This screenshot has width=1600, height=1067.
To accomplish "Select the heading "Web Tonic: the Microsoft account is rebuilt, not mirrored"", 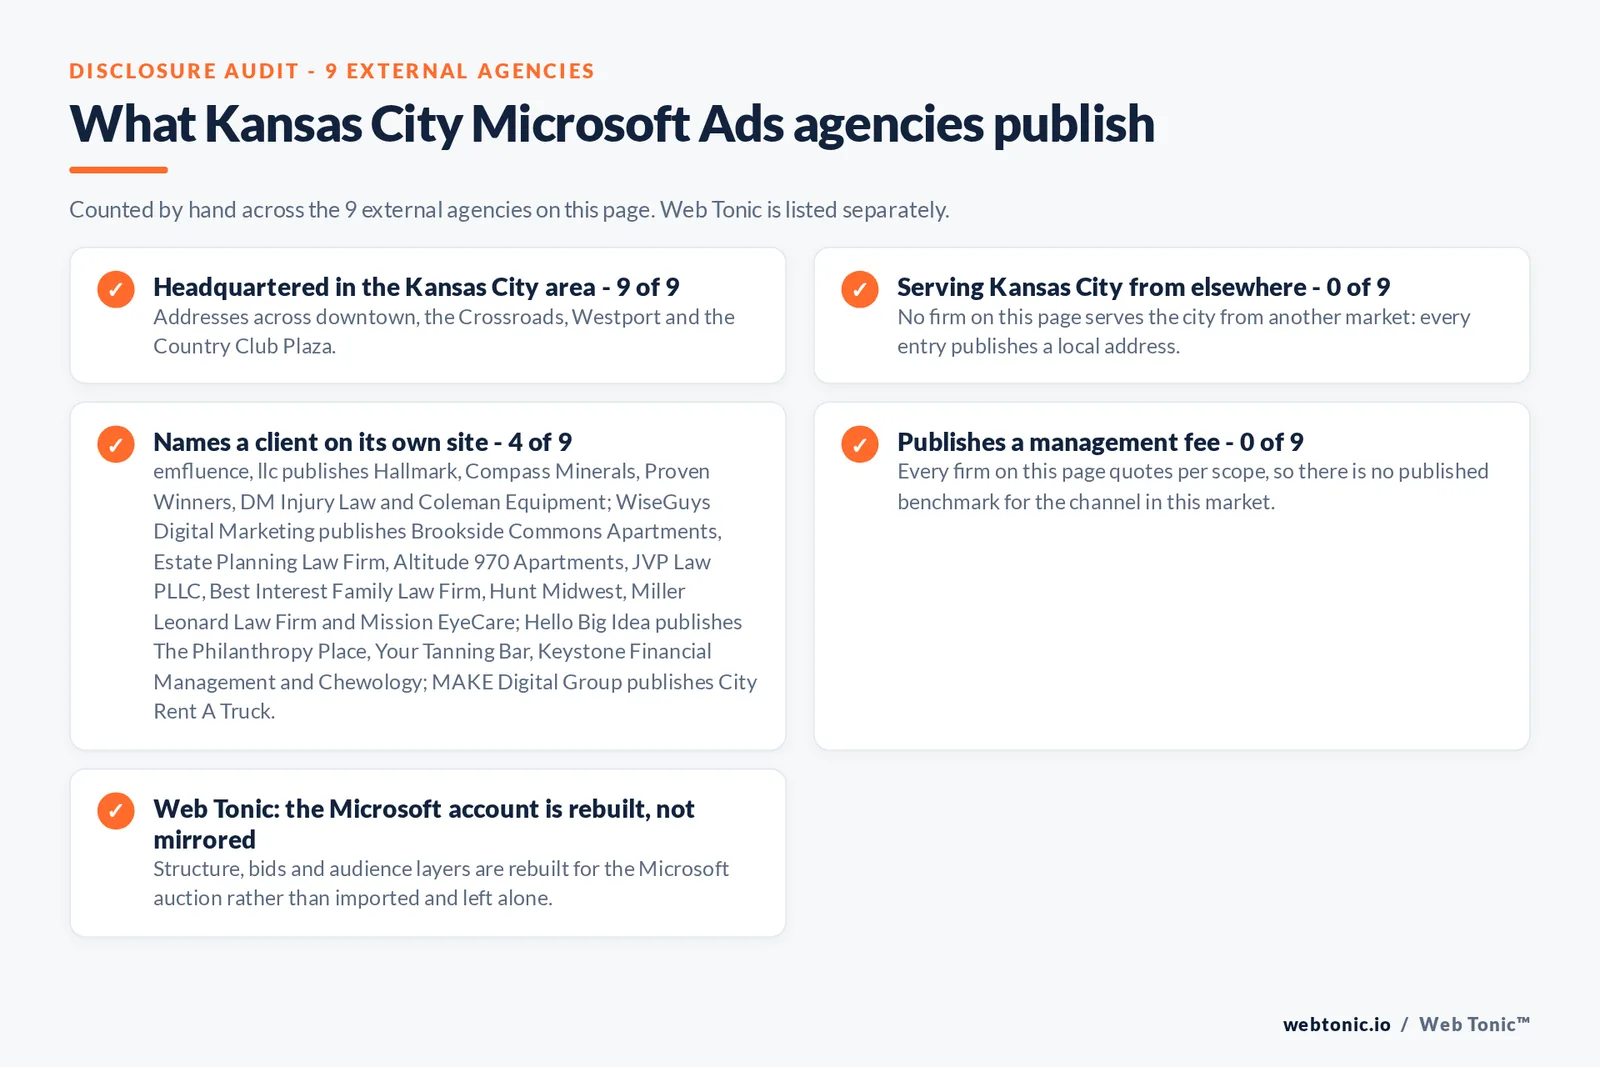I will pyautogui.click(x=424, y=824).
